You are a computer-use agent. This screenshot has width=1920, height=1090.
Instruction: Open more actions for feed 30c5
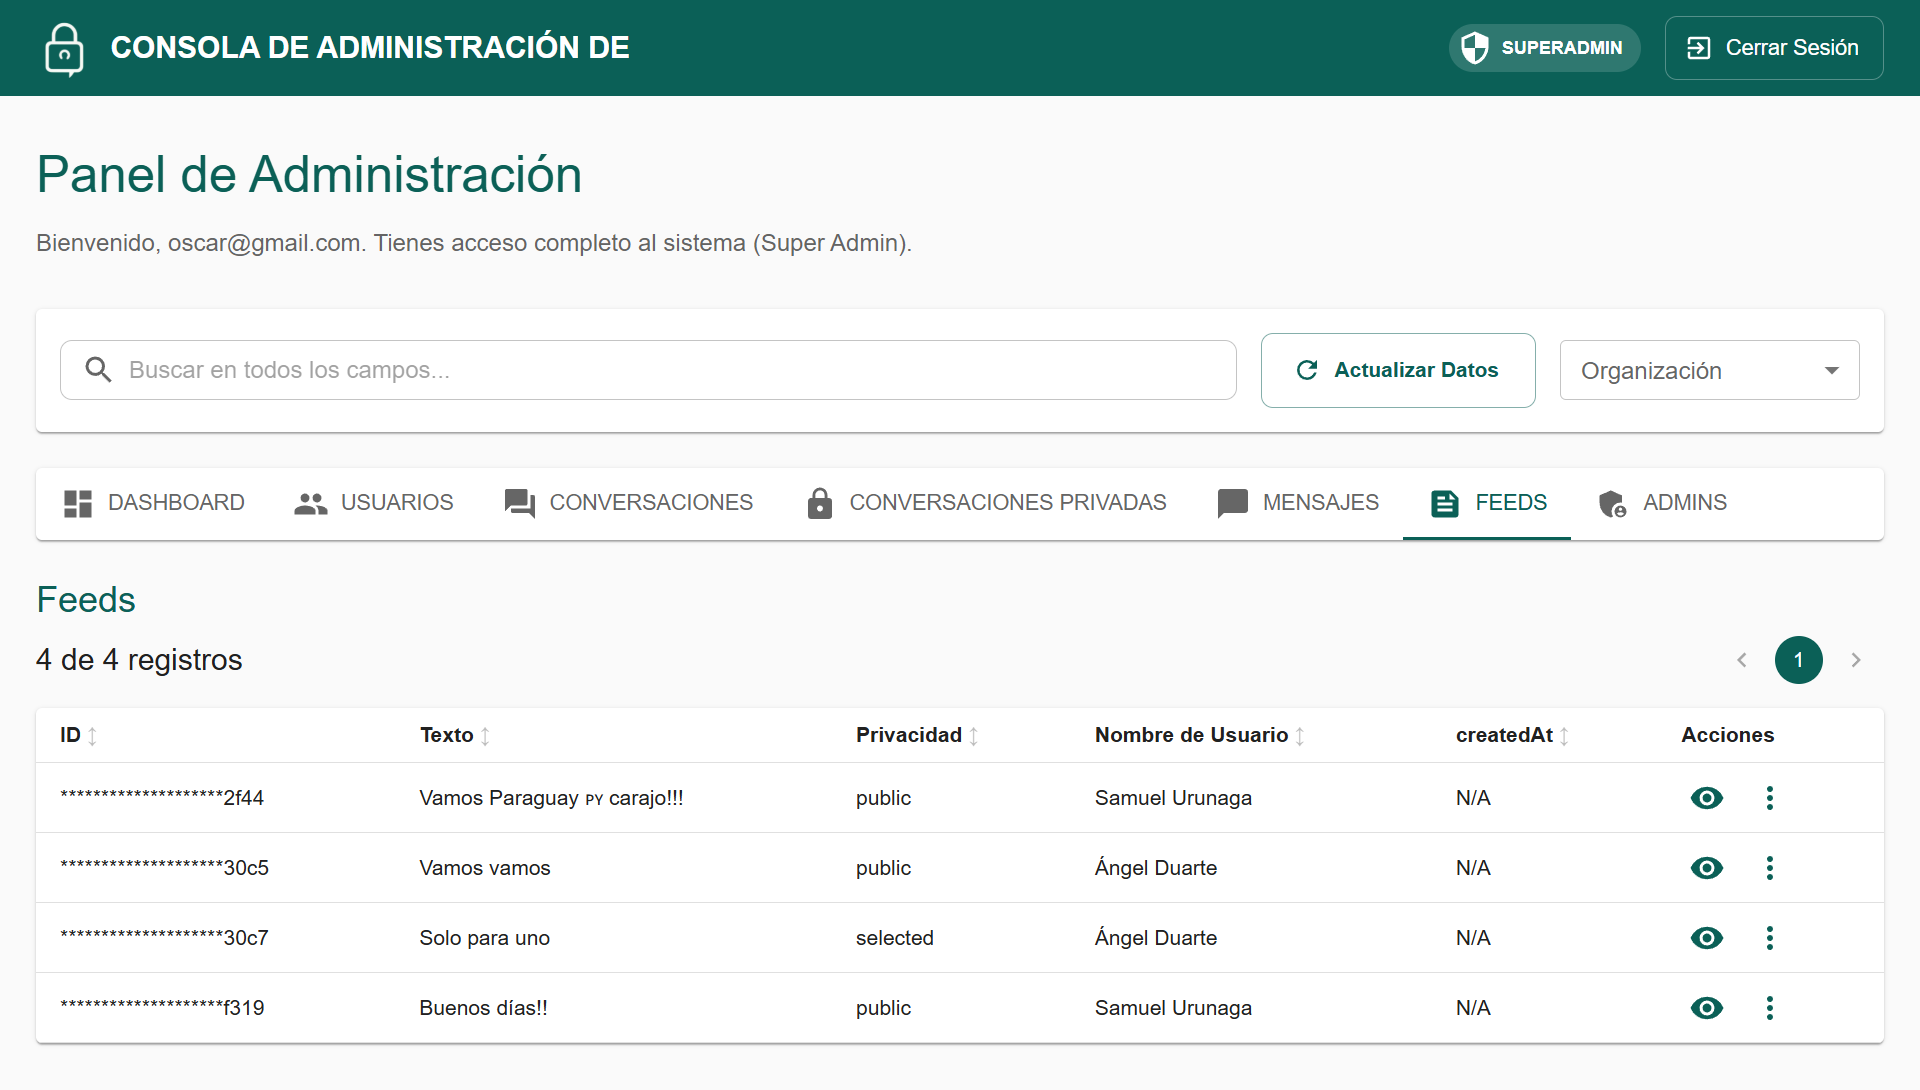point(1770,868)
